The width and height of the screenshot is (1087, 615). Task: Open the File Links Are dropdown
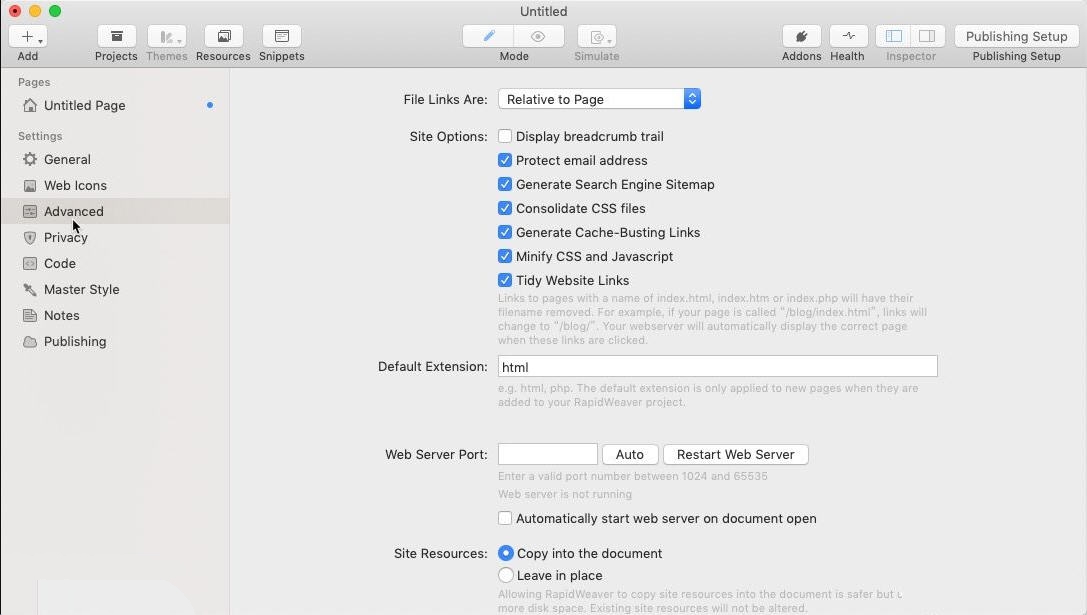[600, 99]
